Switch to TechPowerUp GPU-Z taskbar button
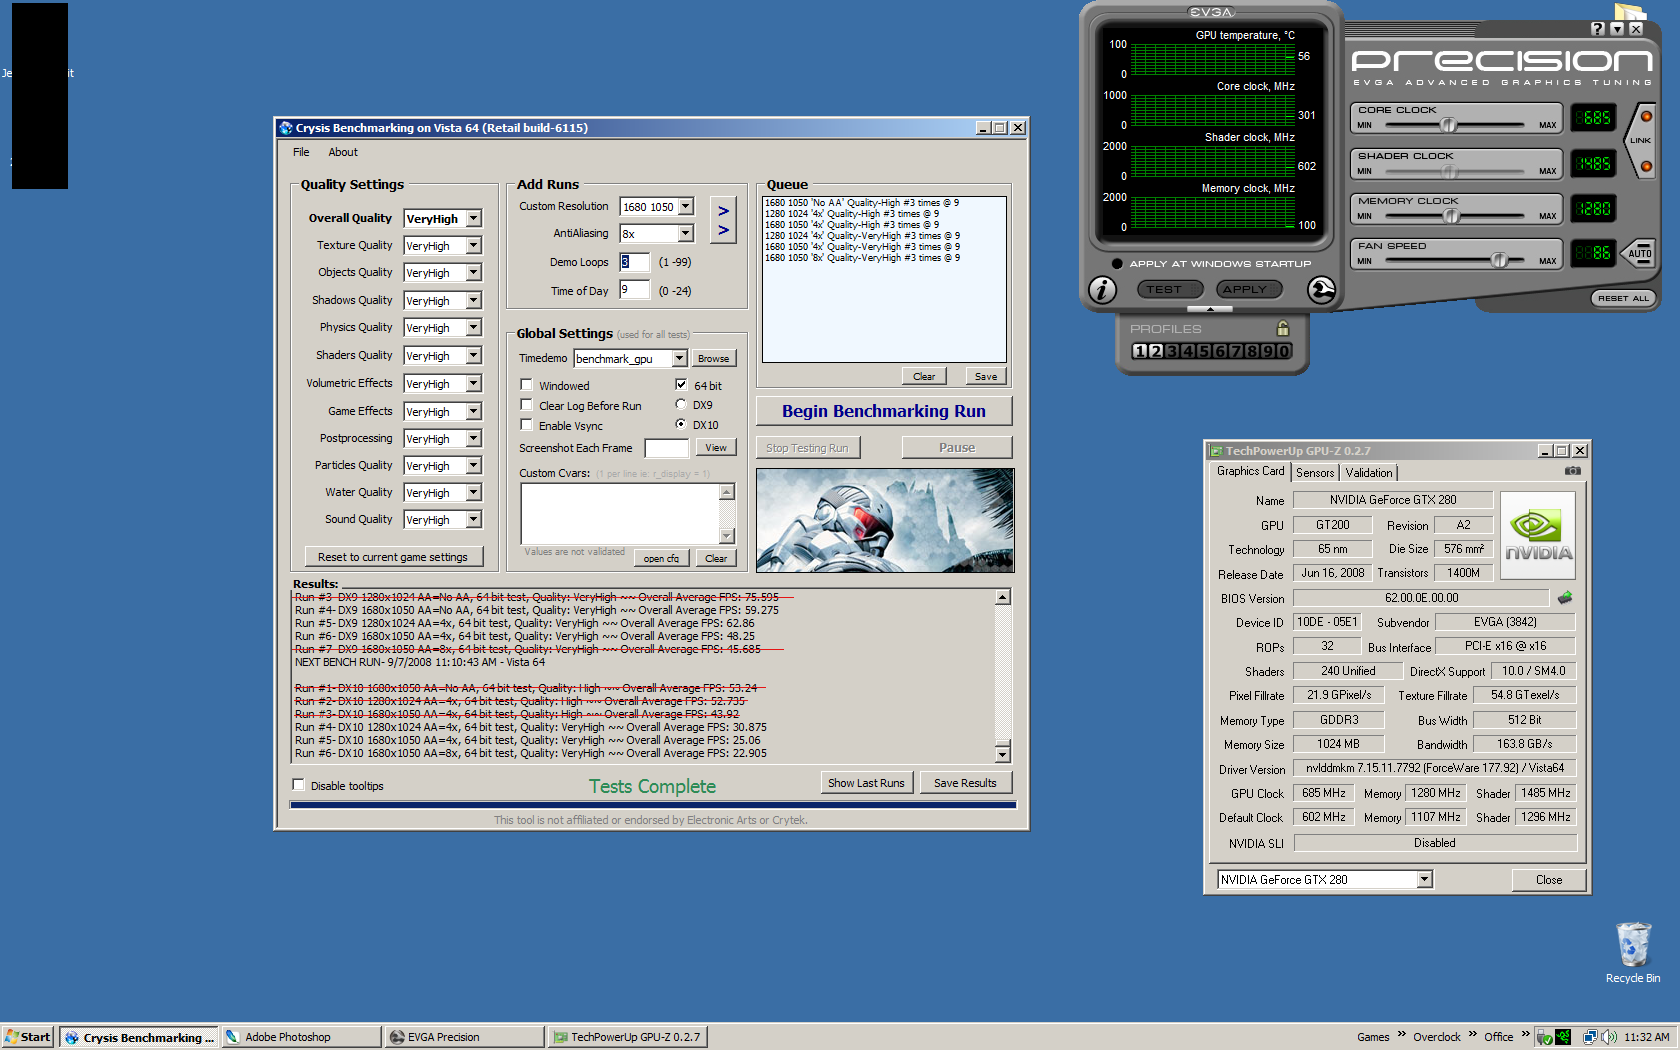This screenshot has width=1680, height=1050. (x=628, y=1037)
